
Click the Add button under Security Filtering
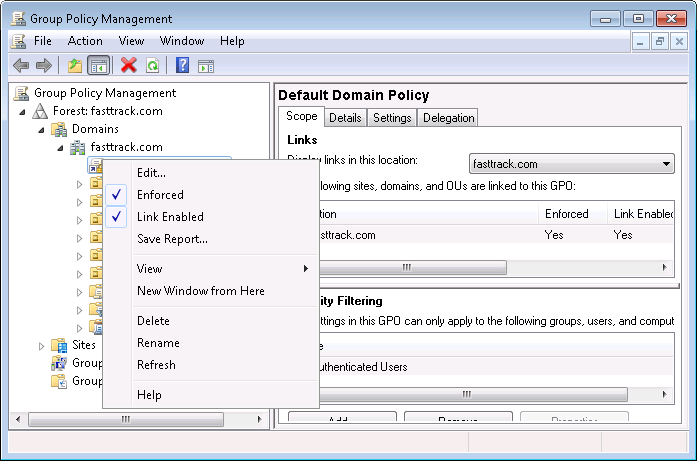[x=342, y=417]
